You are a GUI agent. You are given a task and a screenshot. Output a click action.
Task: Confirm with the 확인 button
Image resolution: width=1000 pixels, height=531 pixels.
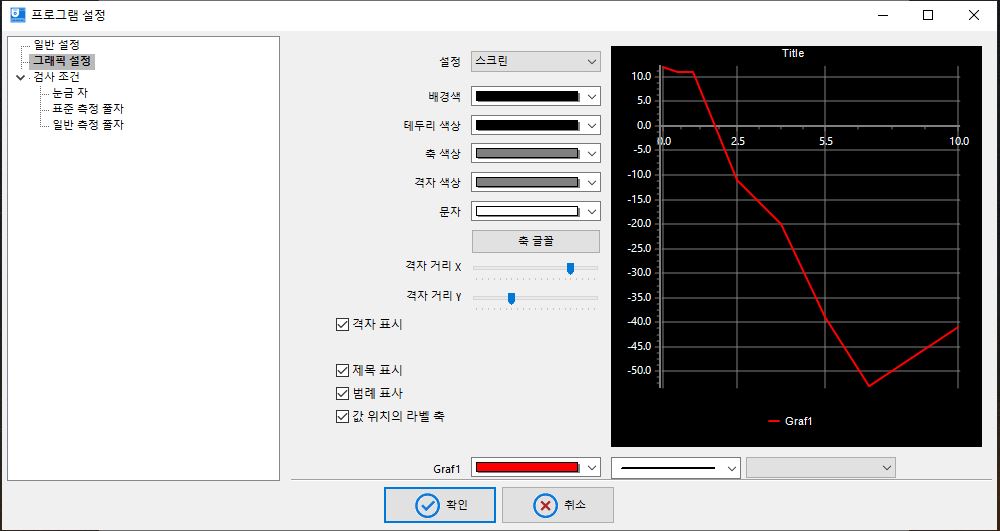tap(439, 506)
